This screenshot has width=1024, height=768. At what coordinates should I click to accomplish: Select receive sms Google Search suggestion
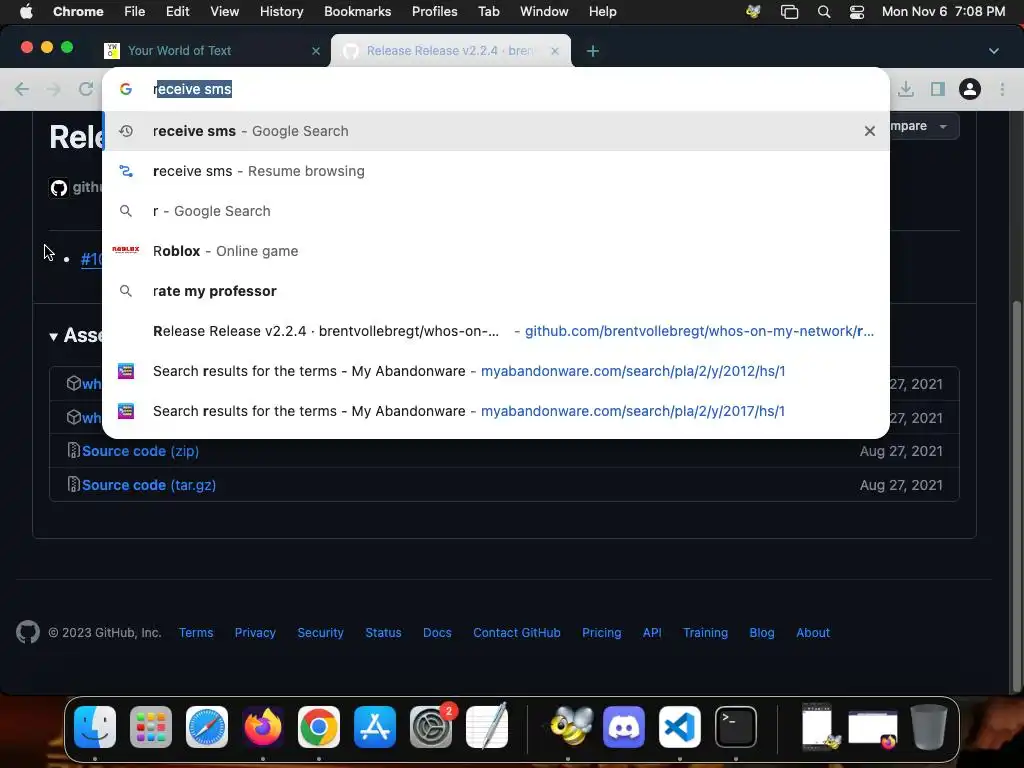click(x=496, y=131)
